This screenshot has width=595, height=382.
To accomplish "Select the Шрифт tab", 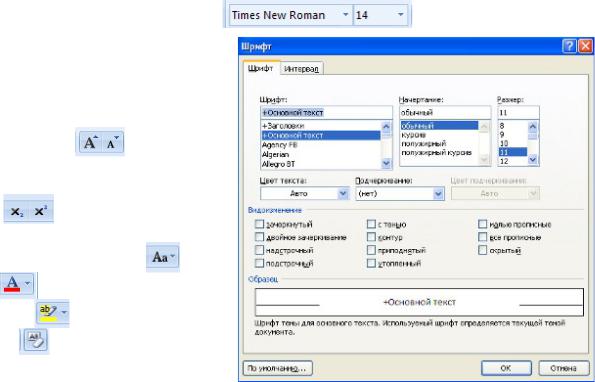I will coord(261,68).
